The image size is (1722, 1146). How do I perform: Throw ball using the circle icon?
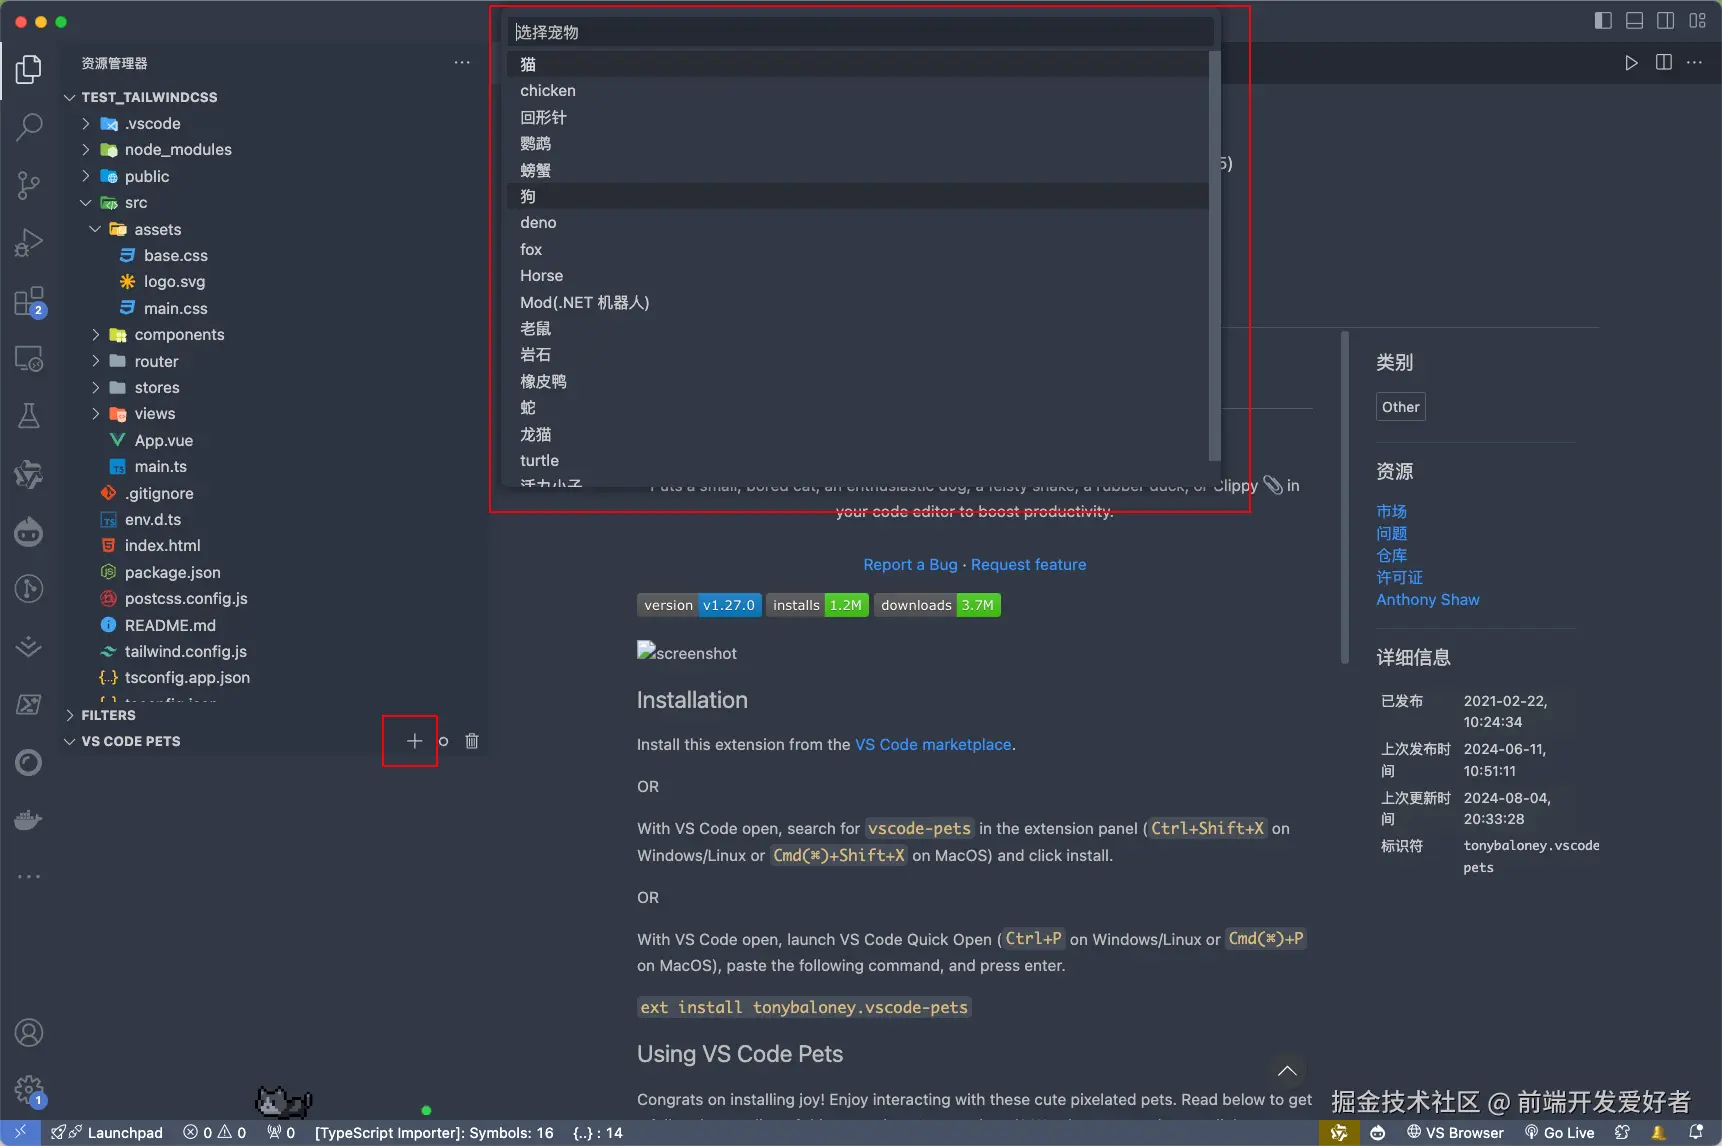(443, 741)
